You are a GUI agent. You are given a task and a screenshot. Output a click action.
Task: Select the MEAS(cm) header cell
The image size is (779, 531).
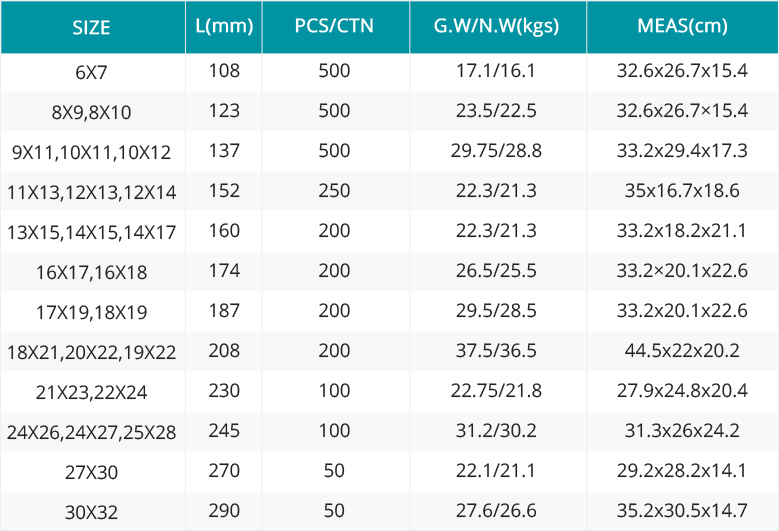(x=682, y=26)
